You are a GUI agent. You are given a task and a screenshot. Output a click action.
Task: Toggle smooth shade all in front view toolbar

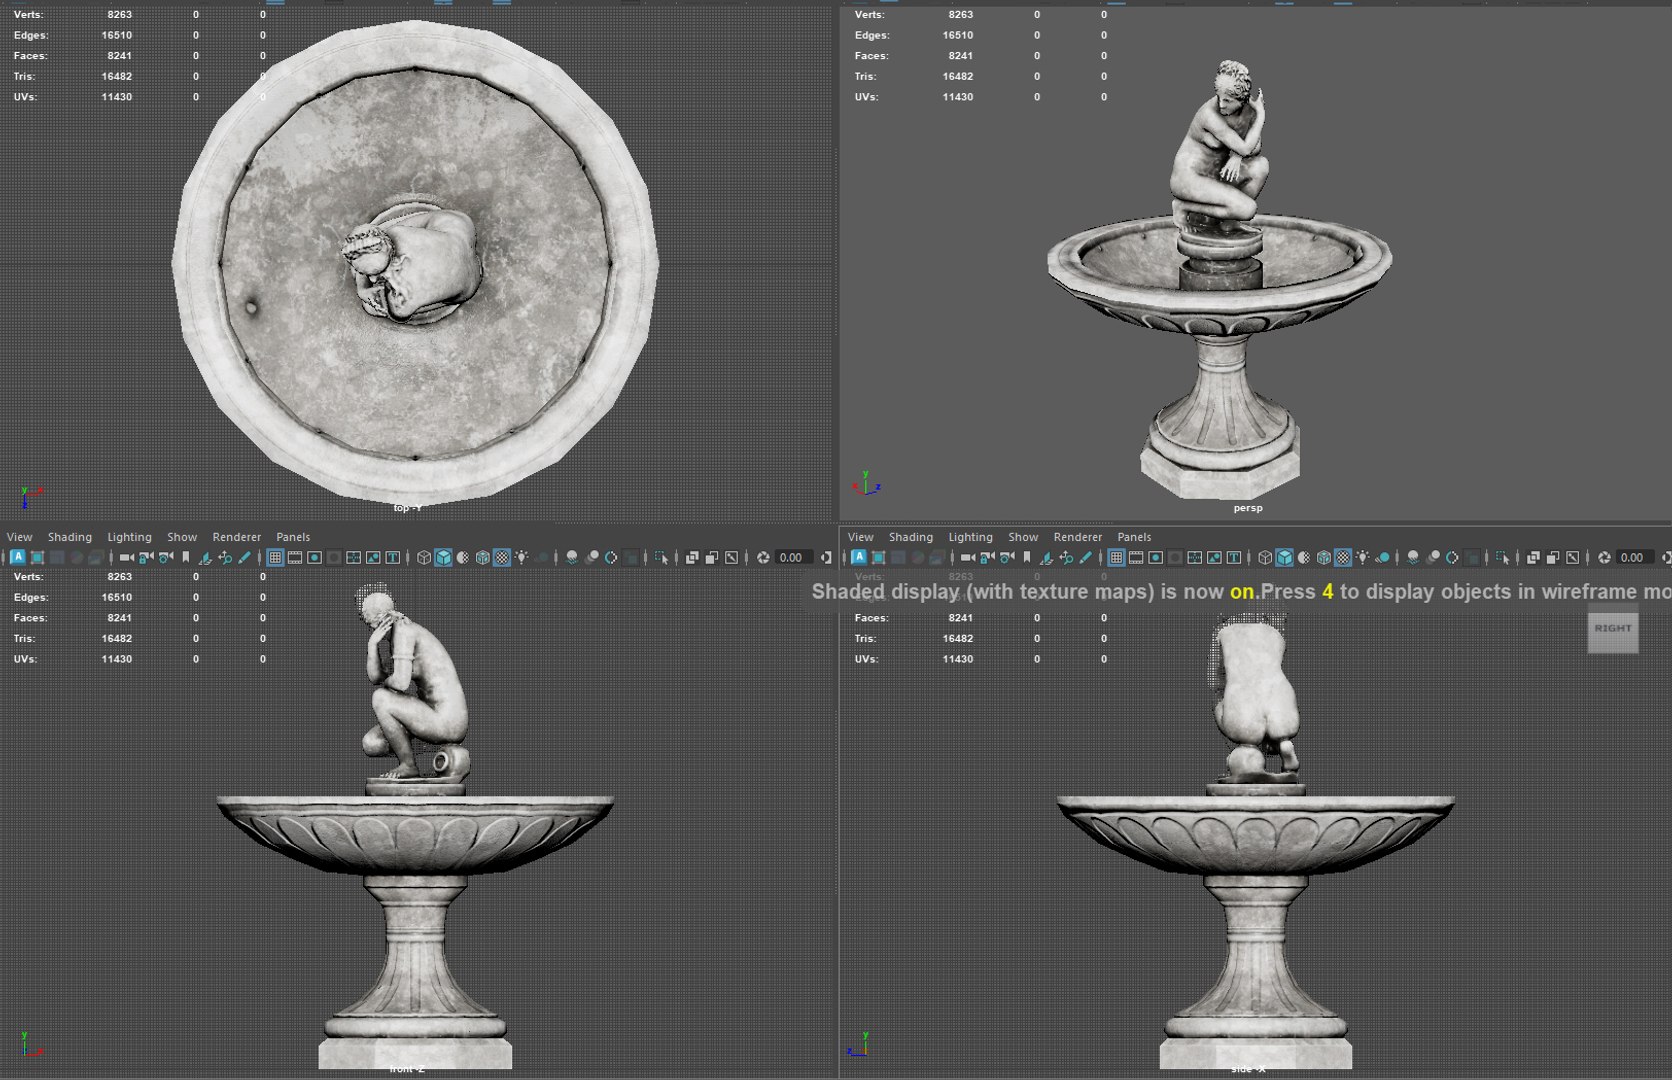pos(443,557)
